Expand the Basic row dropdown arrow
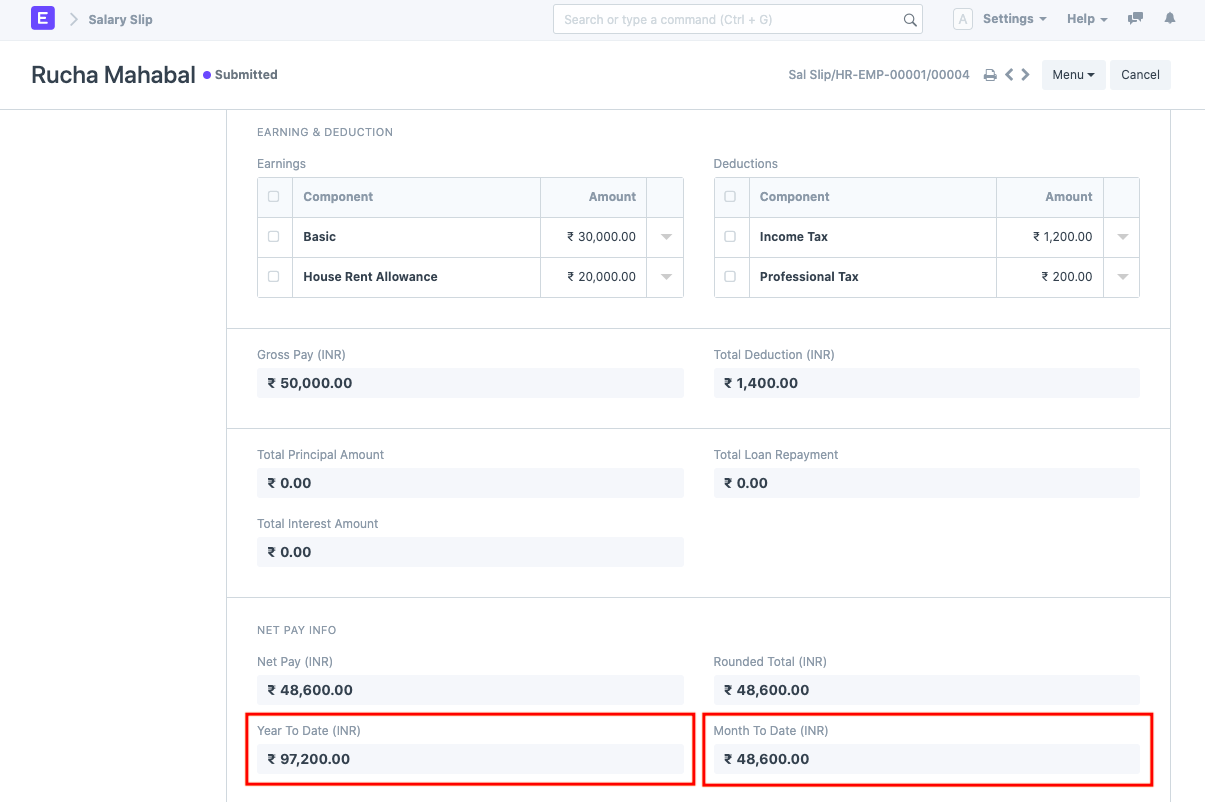Image resolution: width=1205 pixels, height=802 pixels. (x=666, y=237)
